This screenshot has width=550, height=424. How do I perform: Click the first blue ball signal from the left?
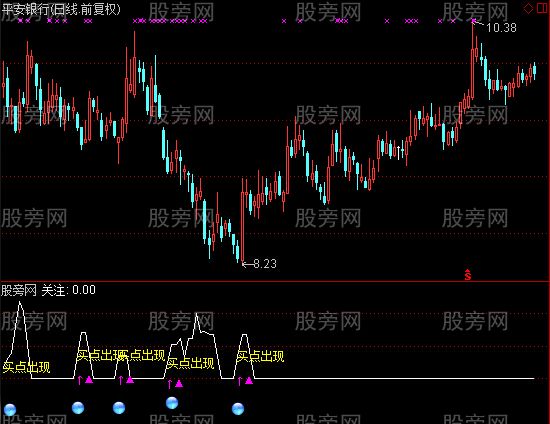pos(10,410)
